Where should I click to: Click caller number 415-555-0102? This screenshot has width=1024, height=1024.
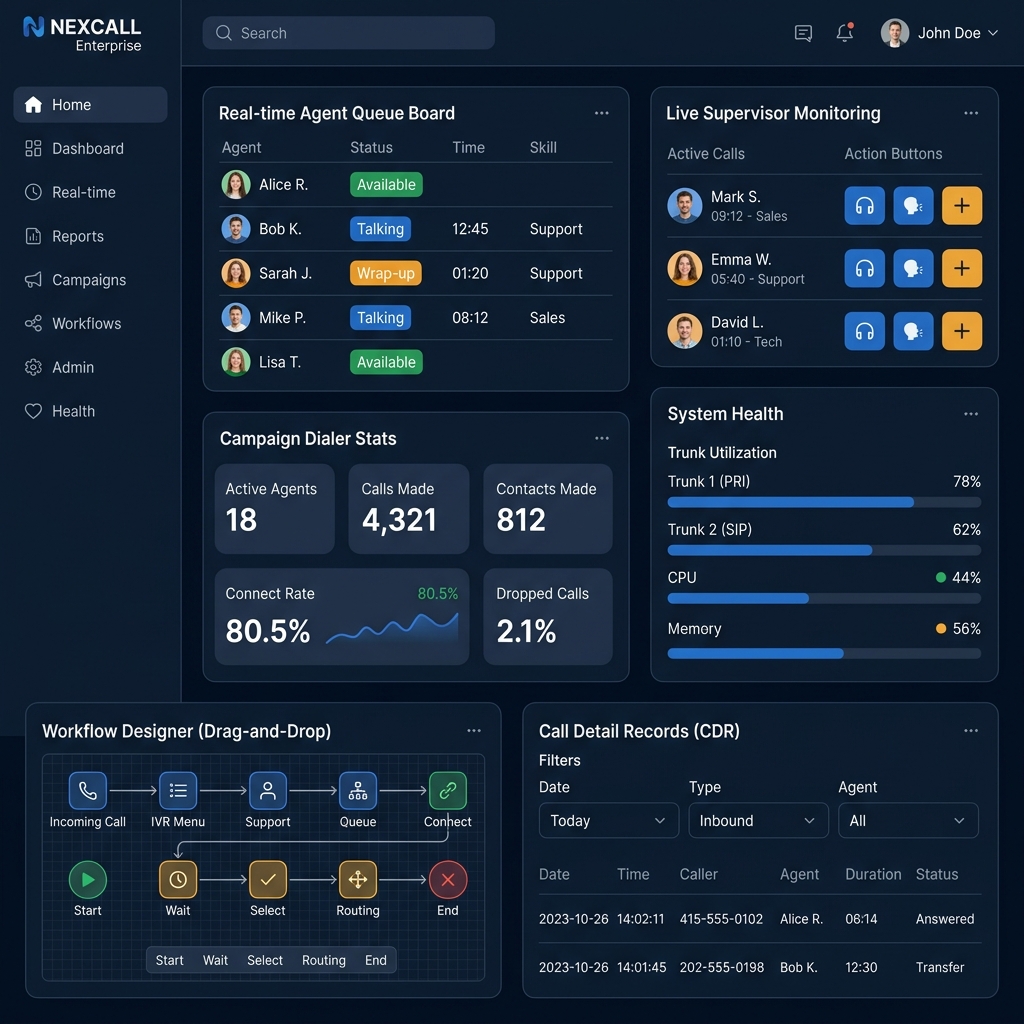click(x=721, y=919)
